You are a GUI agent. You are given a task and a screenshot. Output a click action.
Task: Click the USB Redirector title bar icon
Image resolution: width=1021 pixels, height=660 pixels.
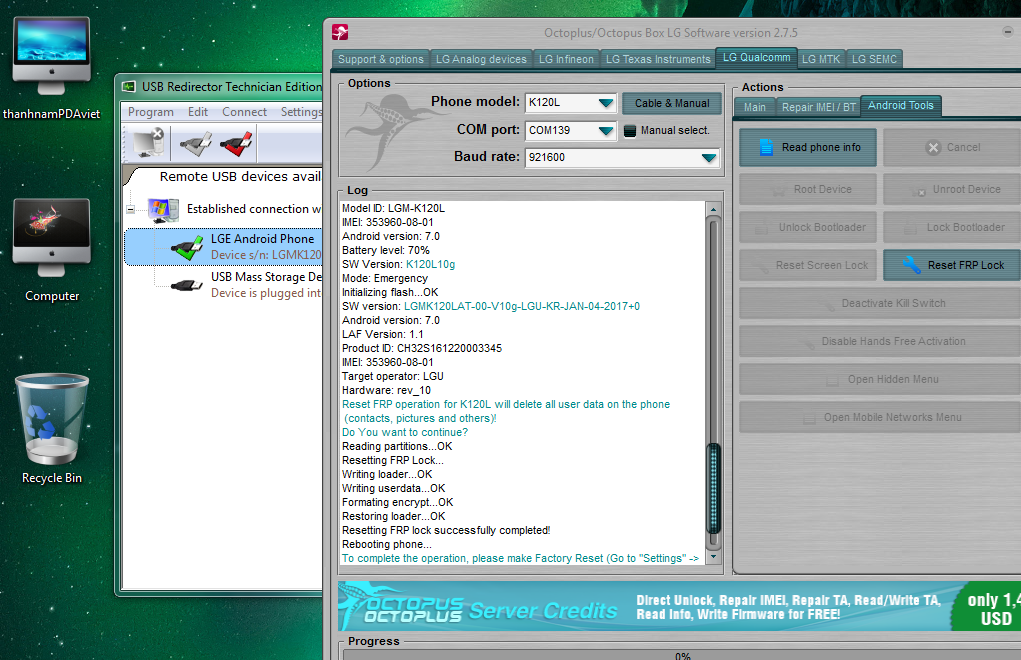tap(129, 87)
